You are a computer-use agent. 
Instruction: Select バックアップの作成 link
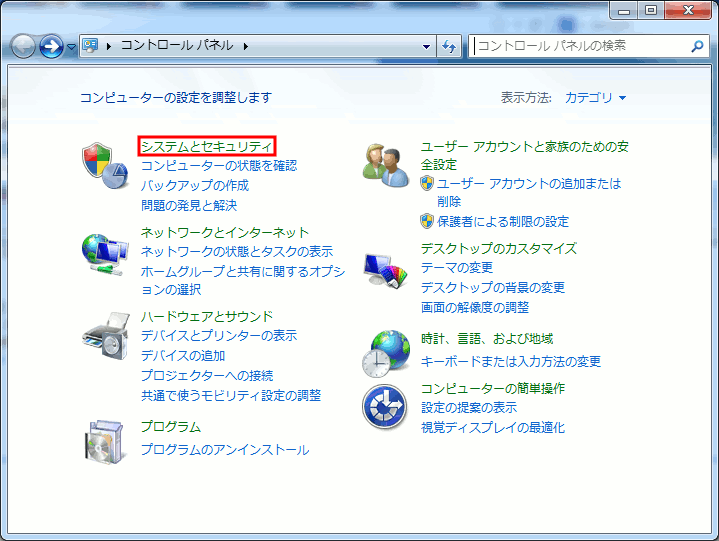[x=194, y=185]
